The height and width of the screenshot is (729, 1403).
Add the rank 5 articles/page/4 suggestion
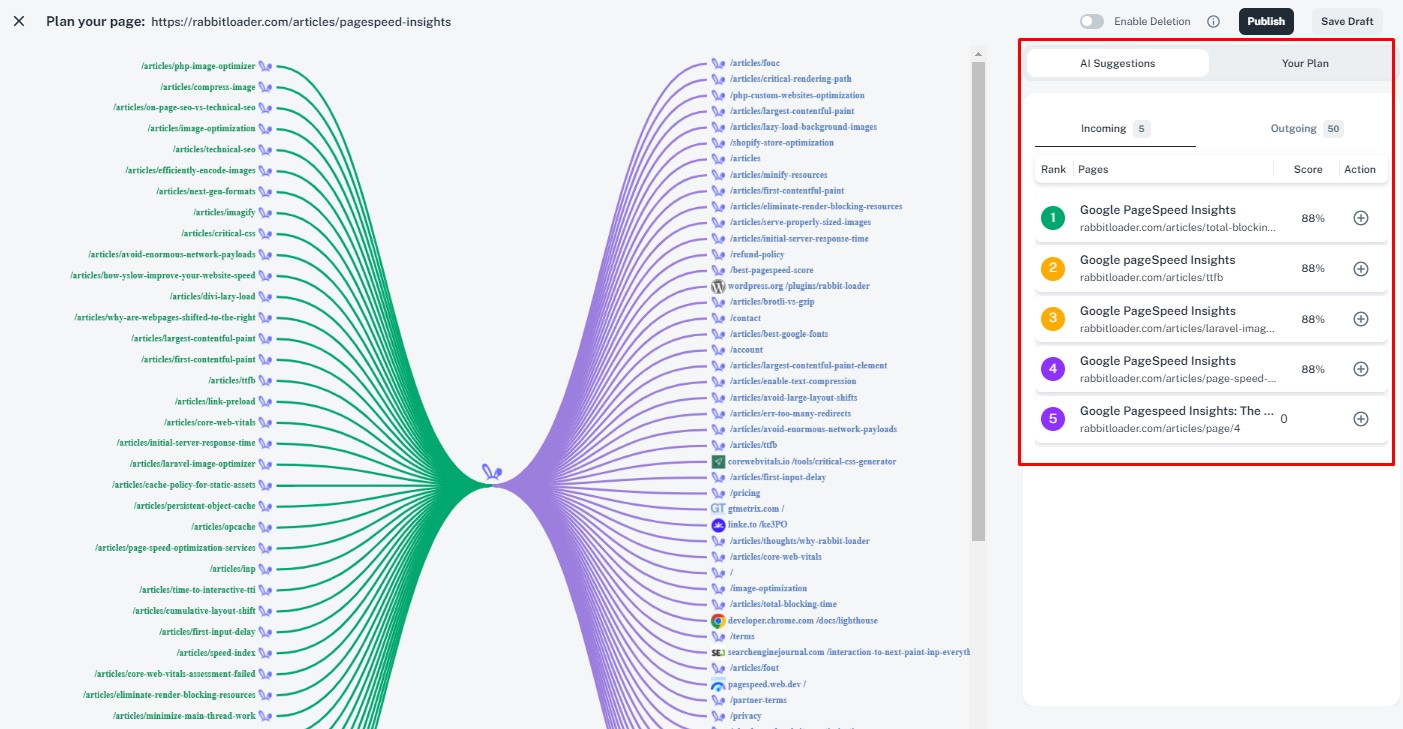[1360, 419]
